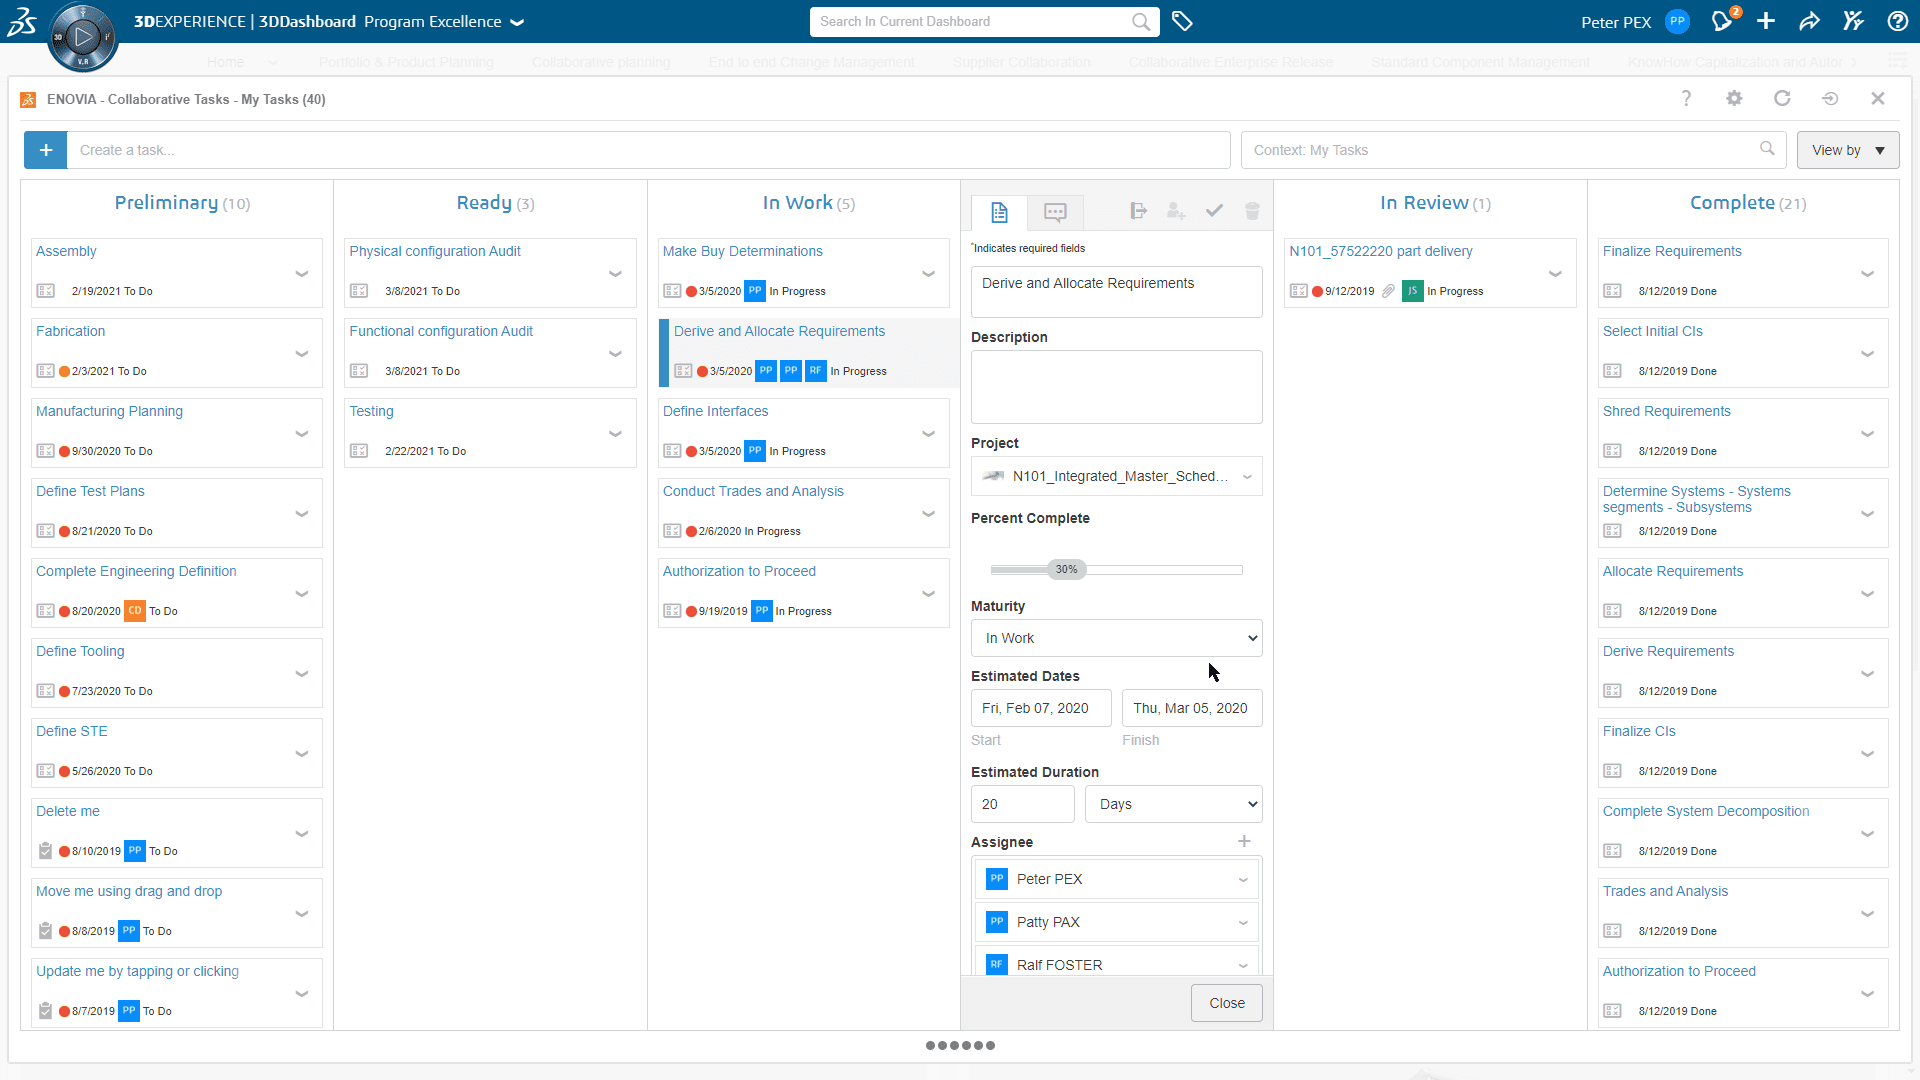Click the exit task arrow icon
Screen dimensions: 1920x1080
tap(1138, 211)
